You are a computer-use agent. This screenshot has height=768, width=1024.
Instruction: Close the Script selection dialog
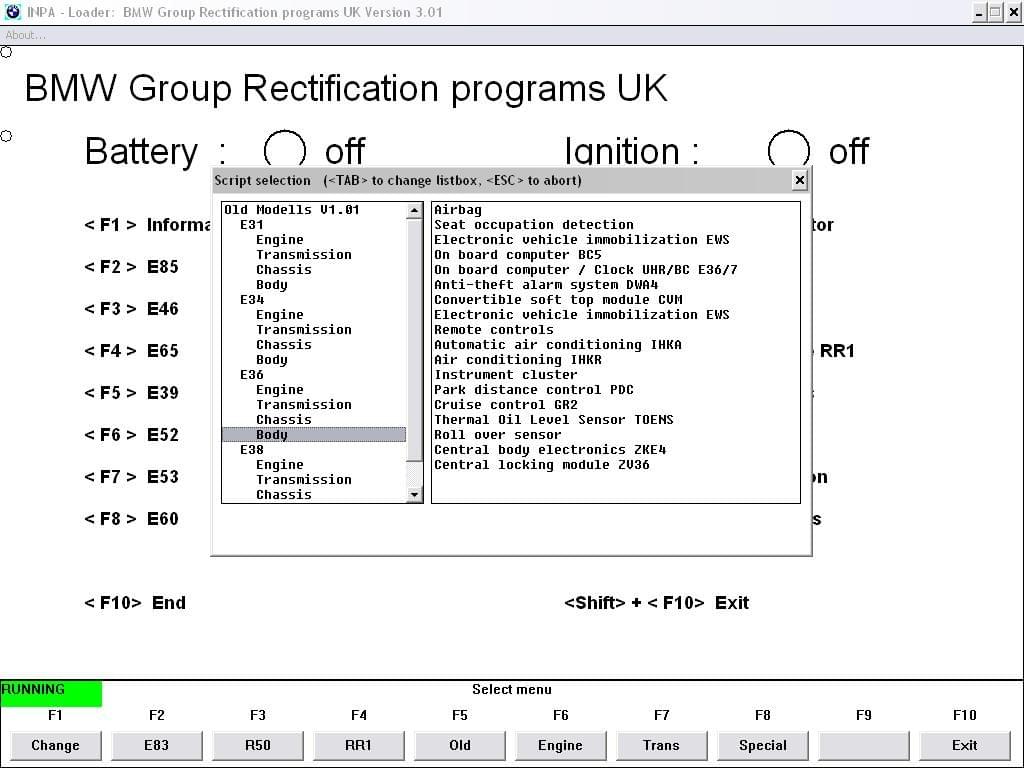pyautogui.click(x=799, y=180)
